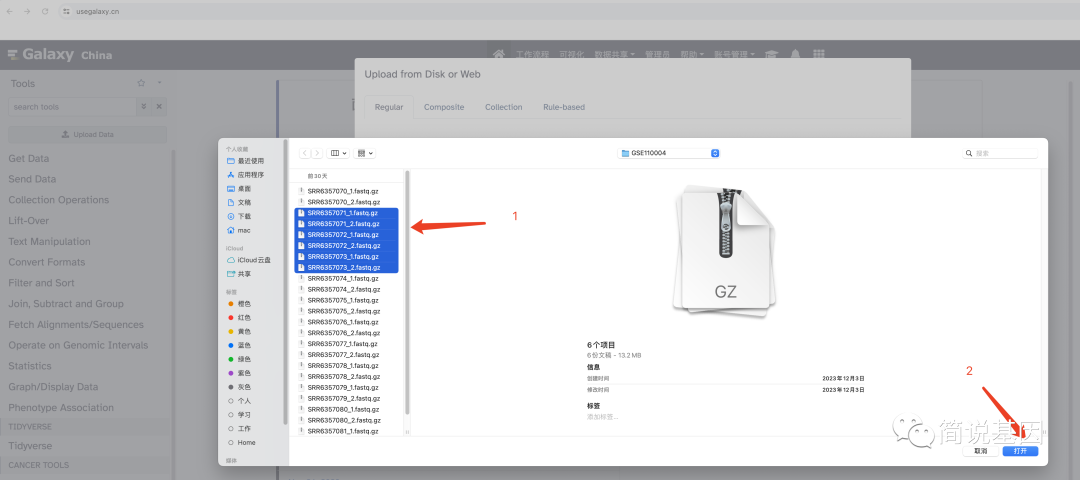Filter by the orange (橙色) tag
Screen dimensions: 1080x480
click(x=240, y=304)
